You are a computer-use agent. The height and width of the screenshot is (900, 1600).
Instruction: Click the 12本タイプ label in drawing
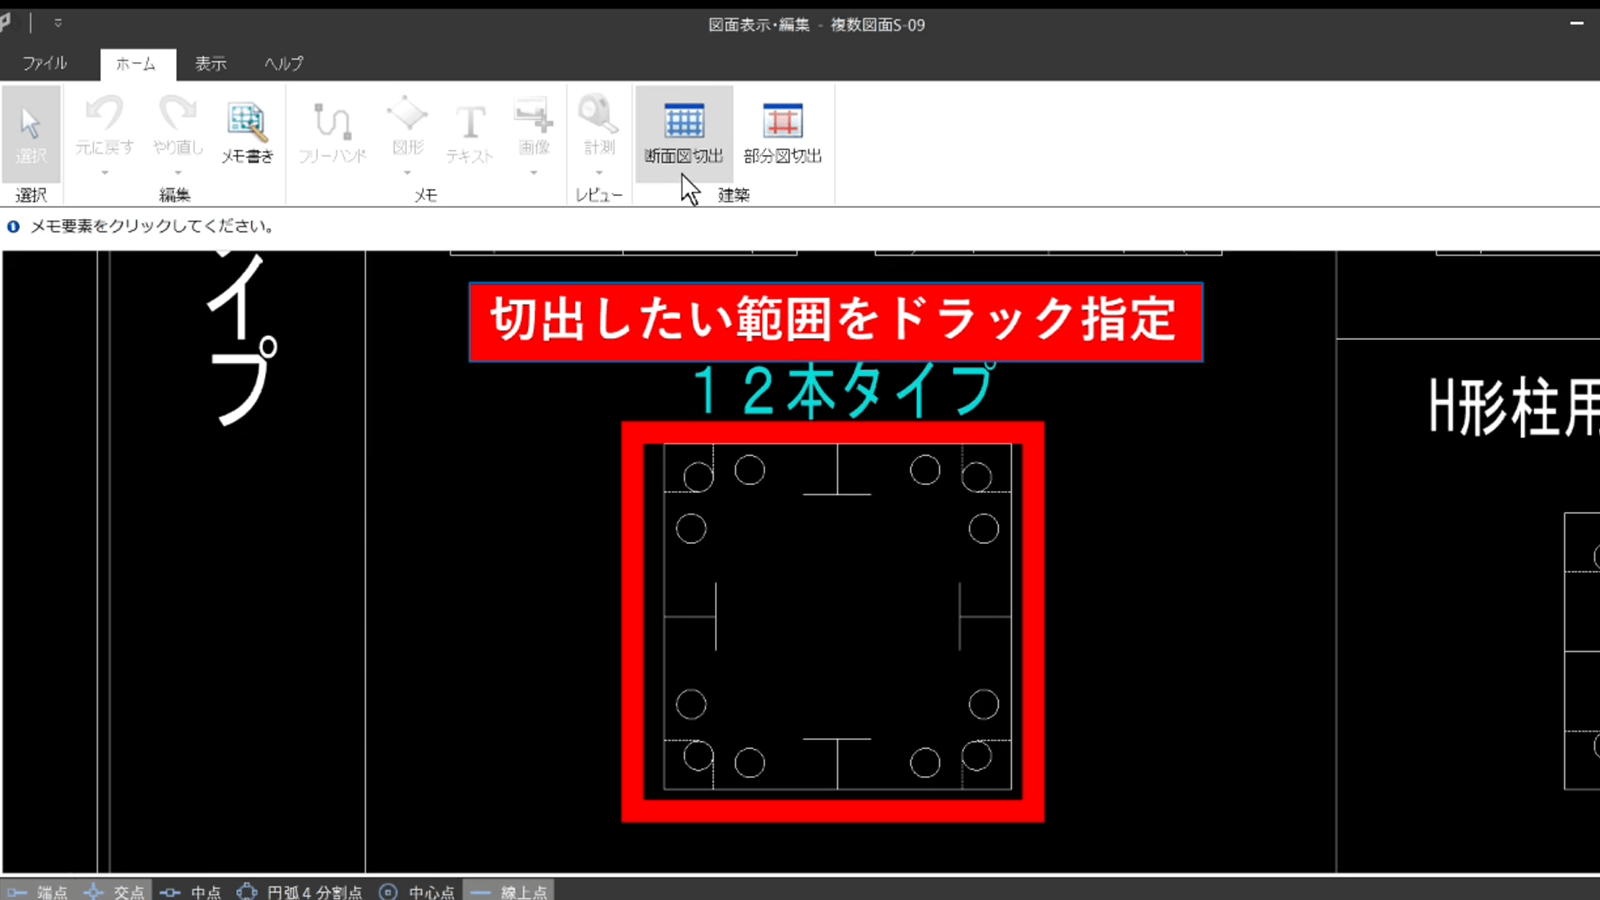click(844, 391)
